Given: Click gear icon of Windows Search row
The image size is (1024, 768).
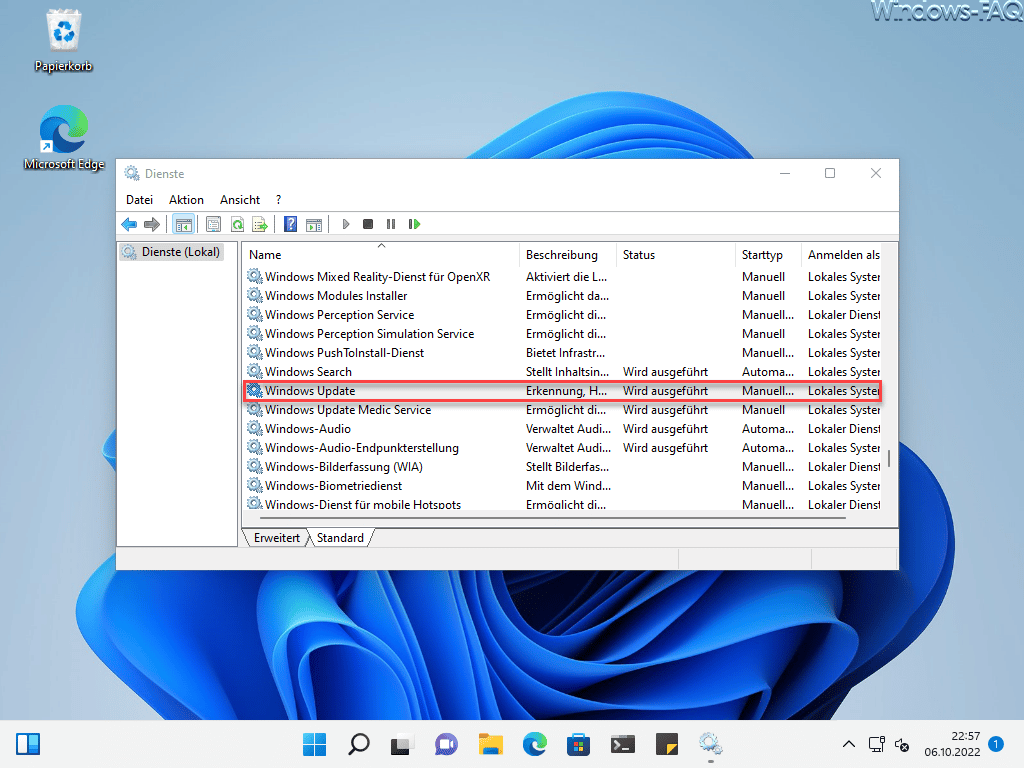Looking at the screenshot, I should click(255, 372).
